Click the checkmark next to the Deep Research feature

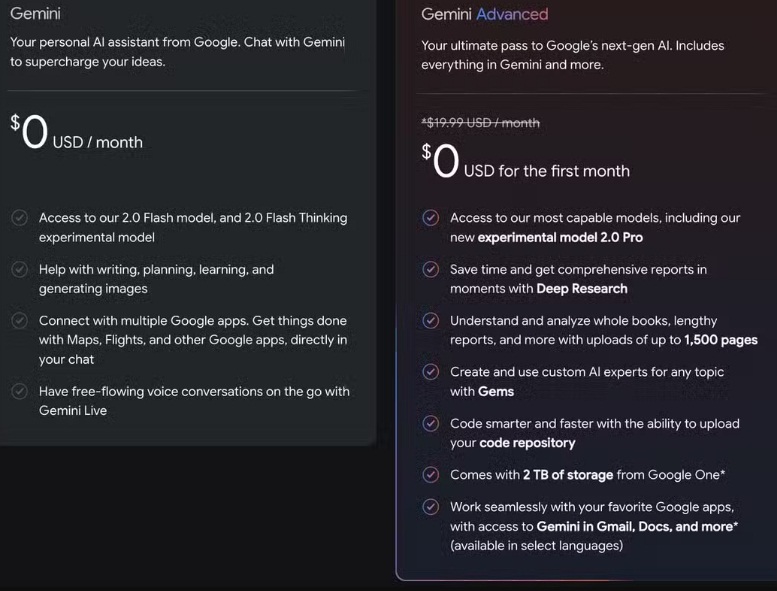[x=430, y=270]
